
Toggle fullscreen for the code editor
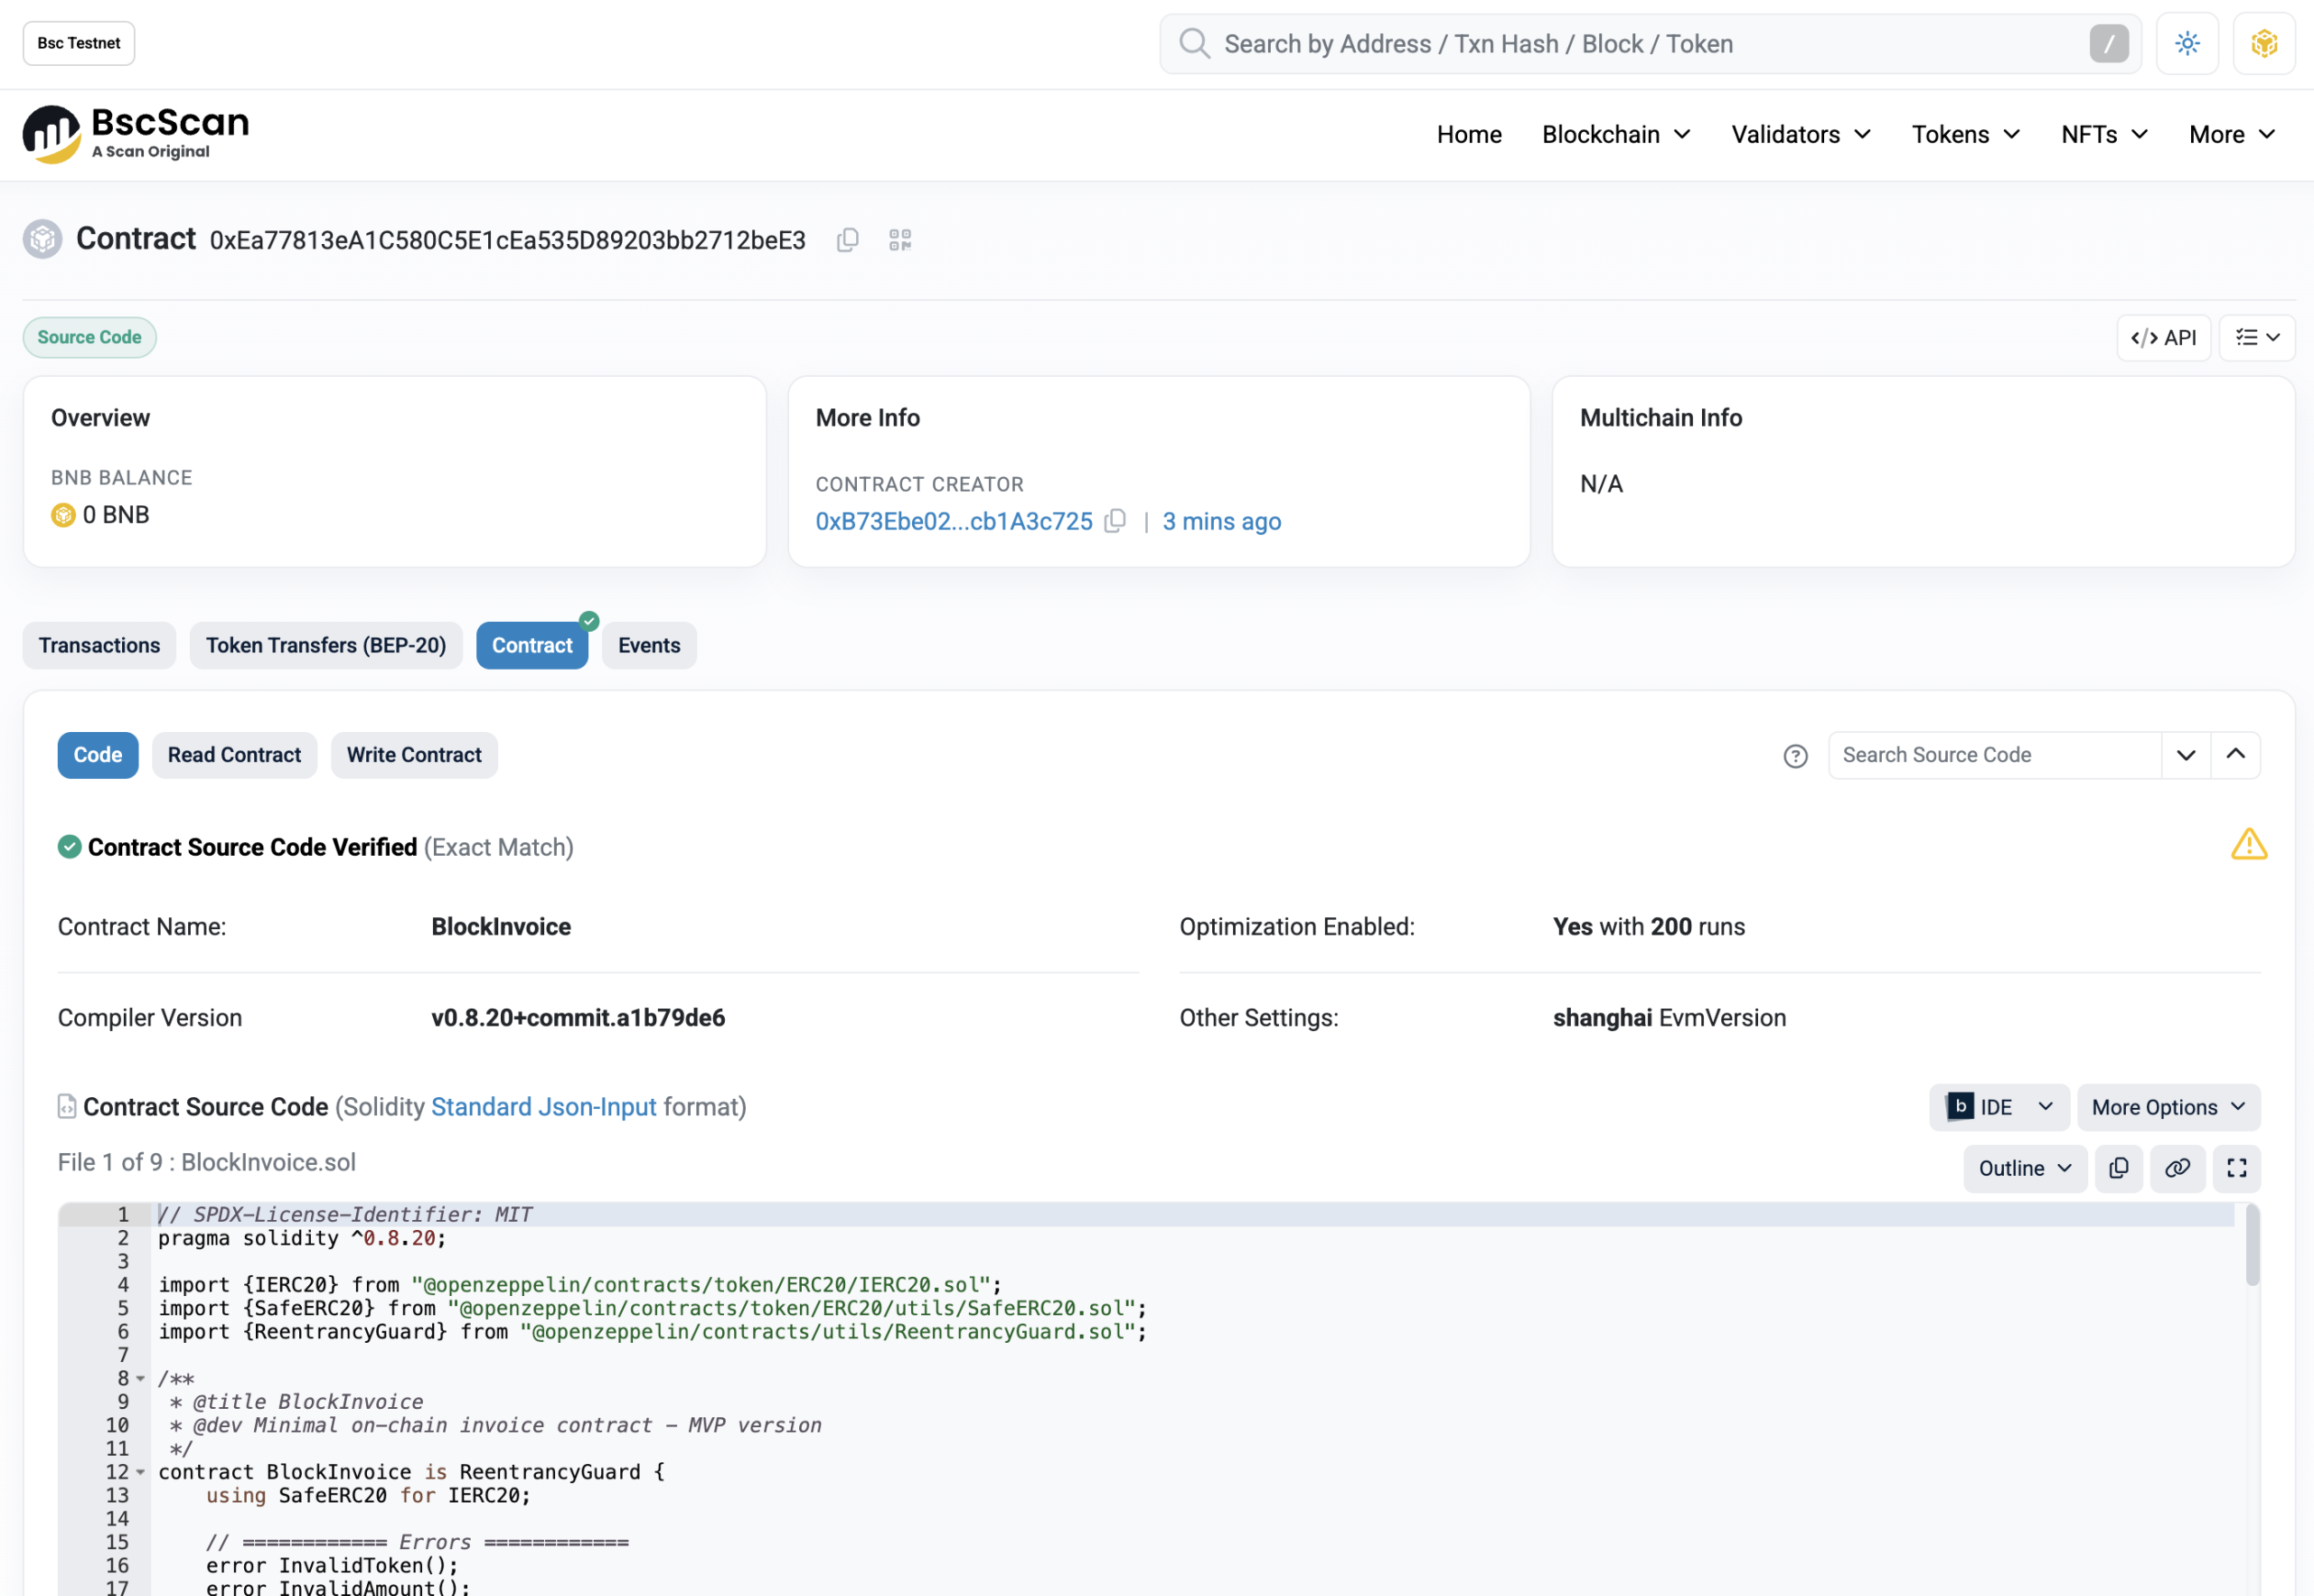(2236, 1168)
